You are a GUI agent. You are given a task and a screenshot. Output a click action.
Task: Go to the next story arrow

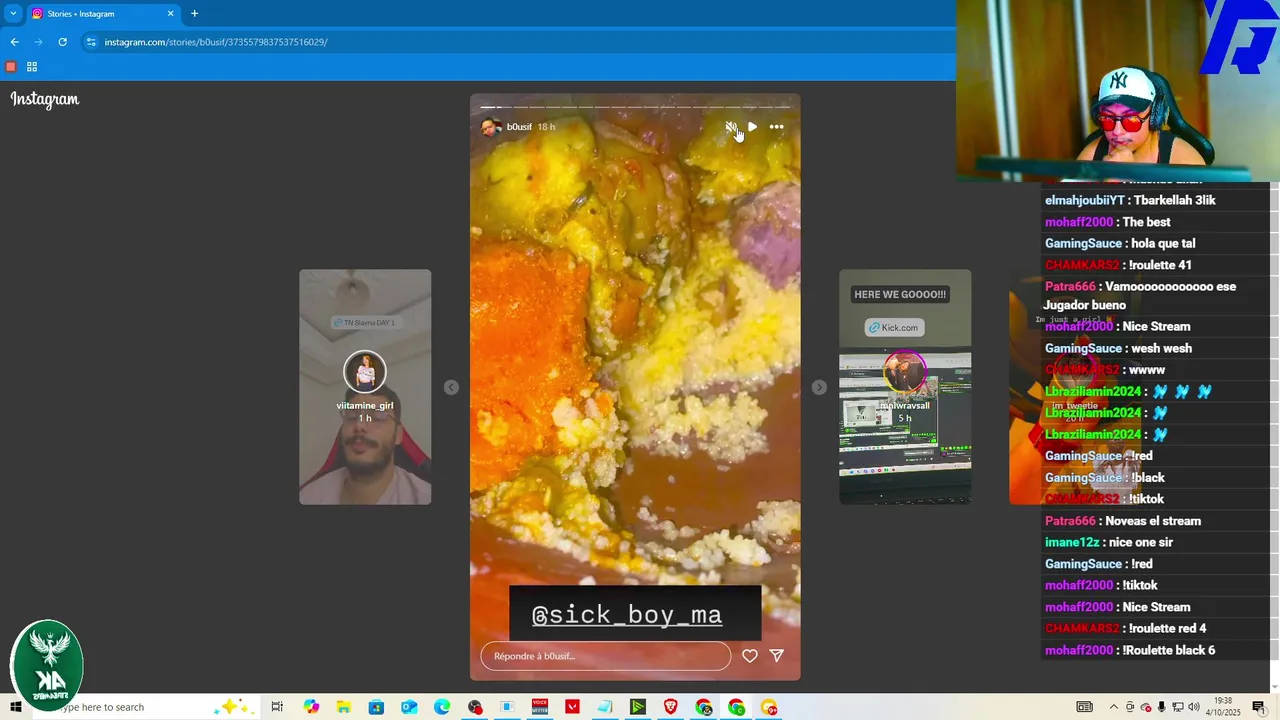(x=819, y=387)
